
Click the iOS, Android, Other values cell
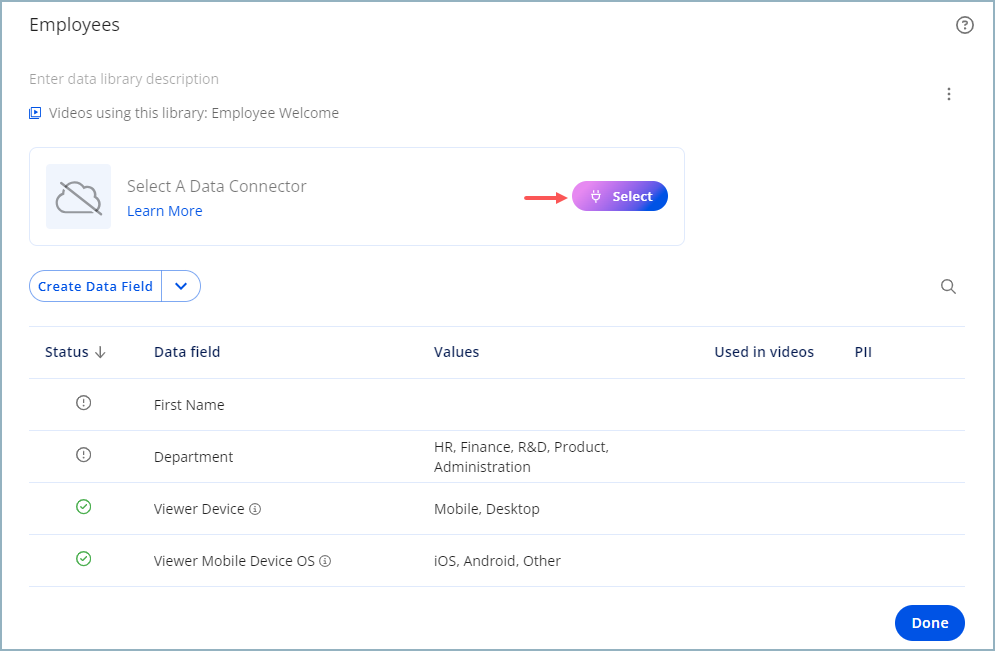pyautogui.click(x=498, y=561)
